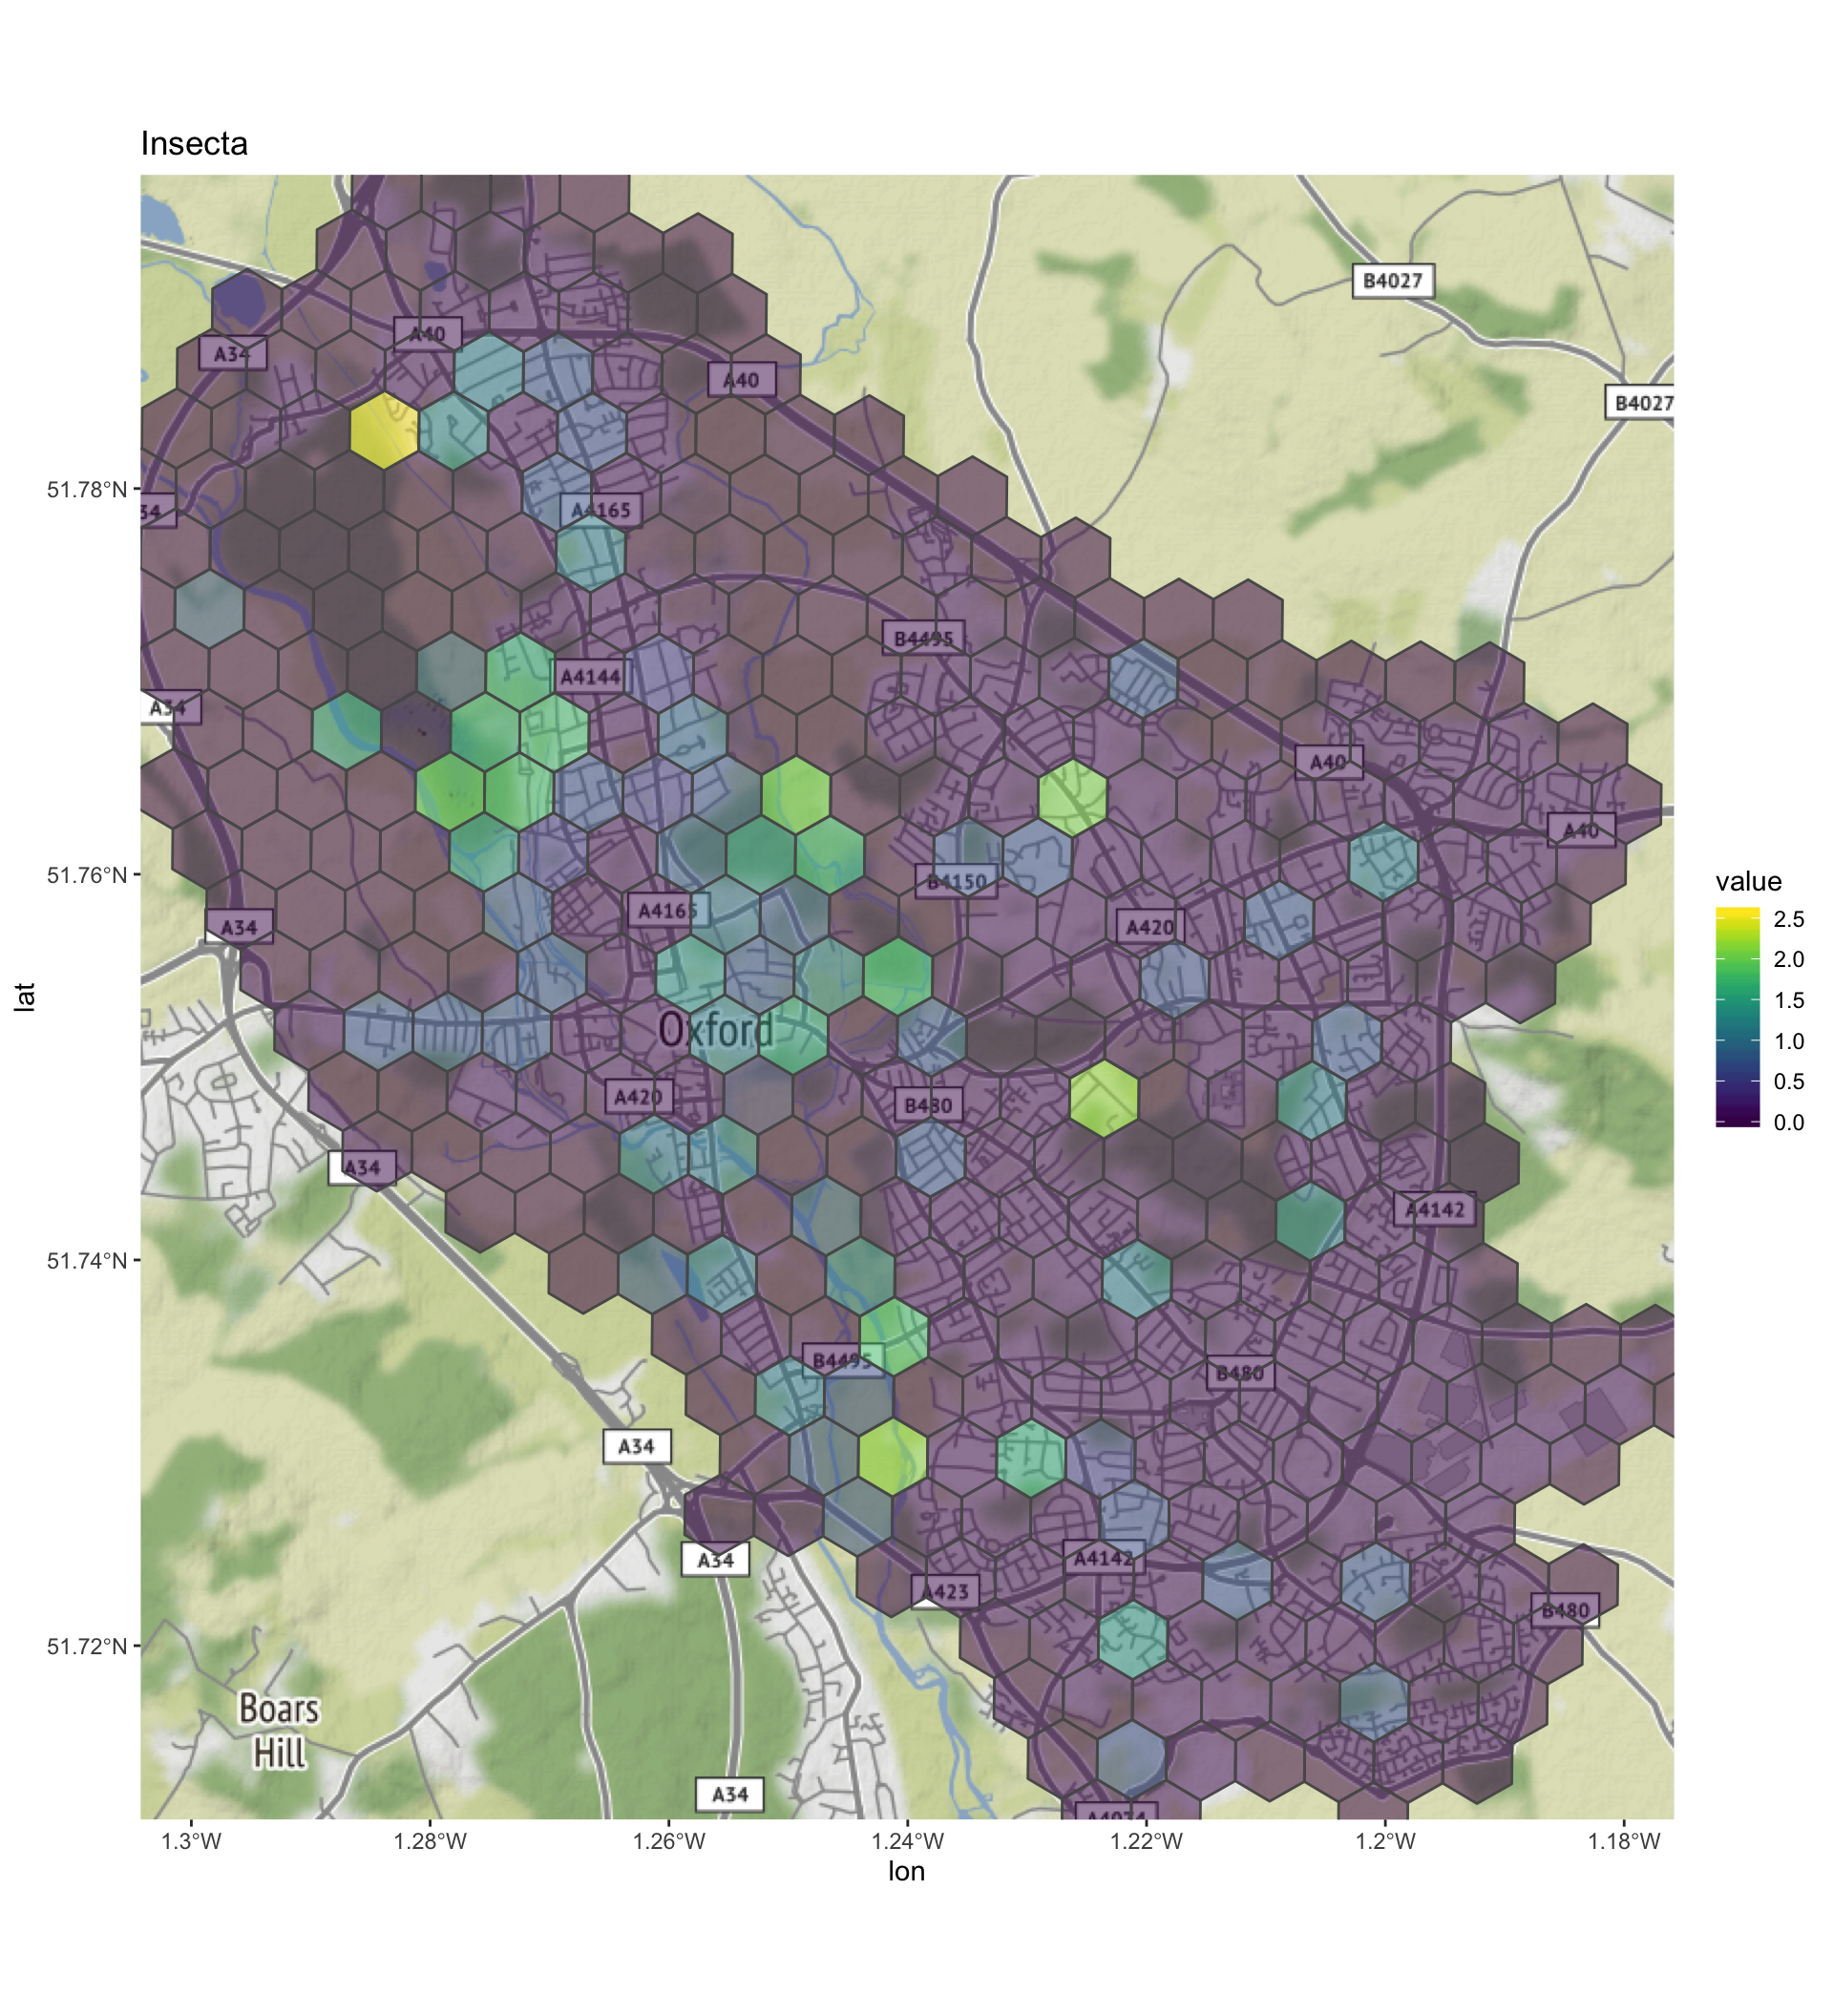Image resolution: width=1833 pixels, height=2016 pixels.
Task: Click the B4027 road label at top
Action: (x=1392, y=281)
